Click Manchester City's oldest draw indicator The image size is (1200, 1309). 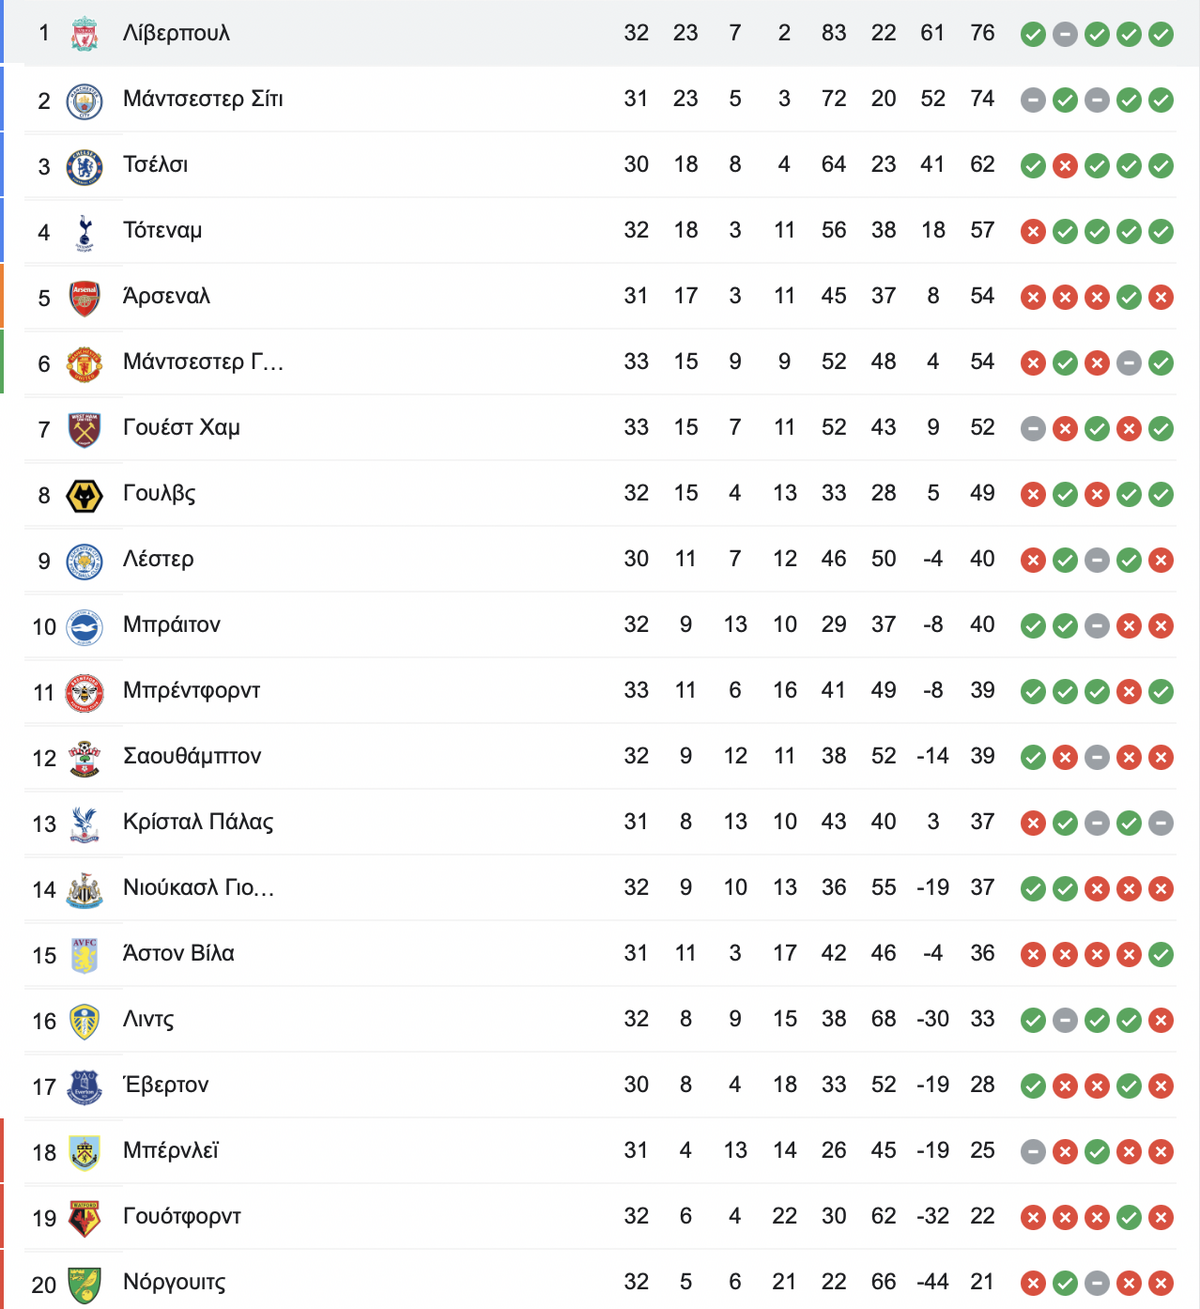1033,100
